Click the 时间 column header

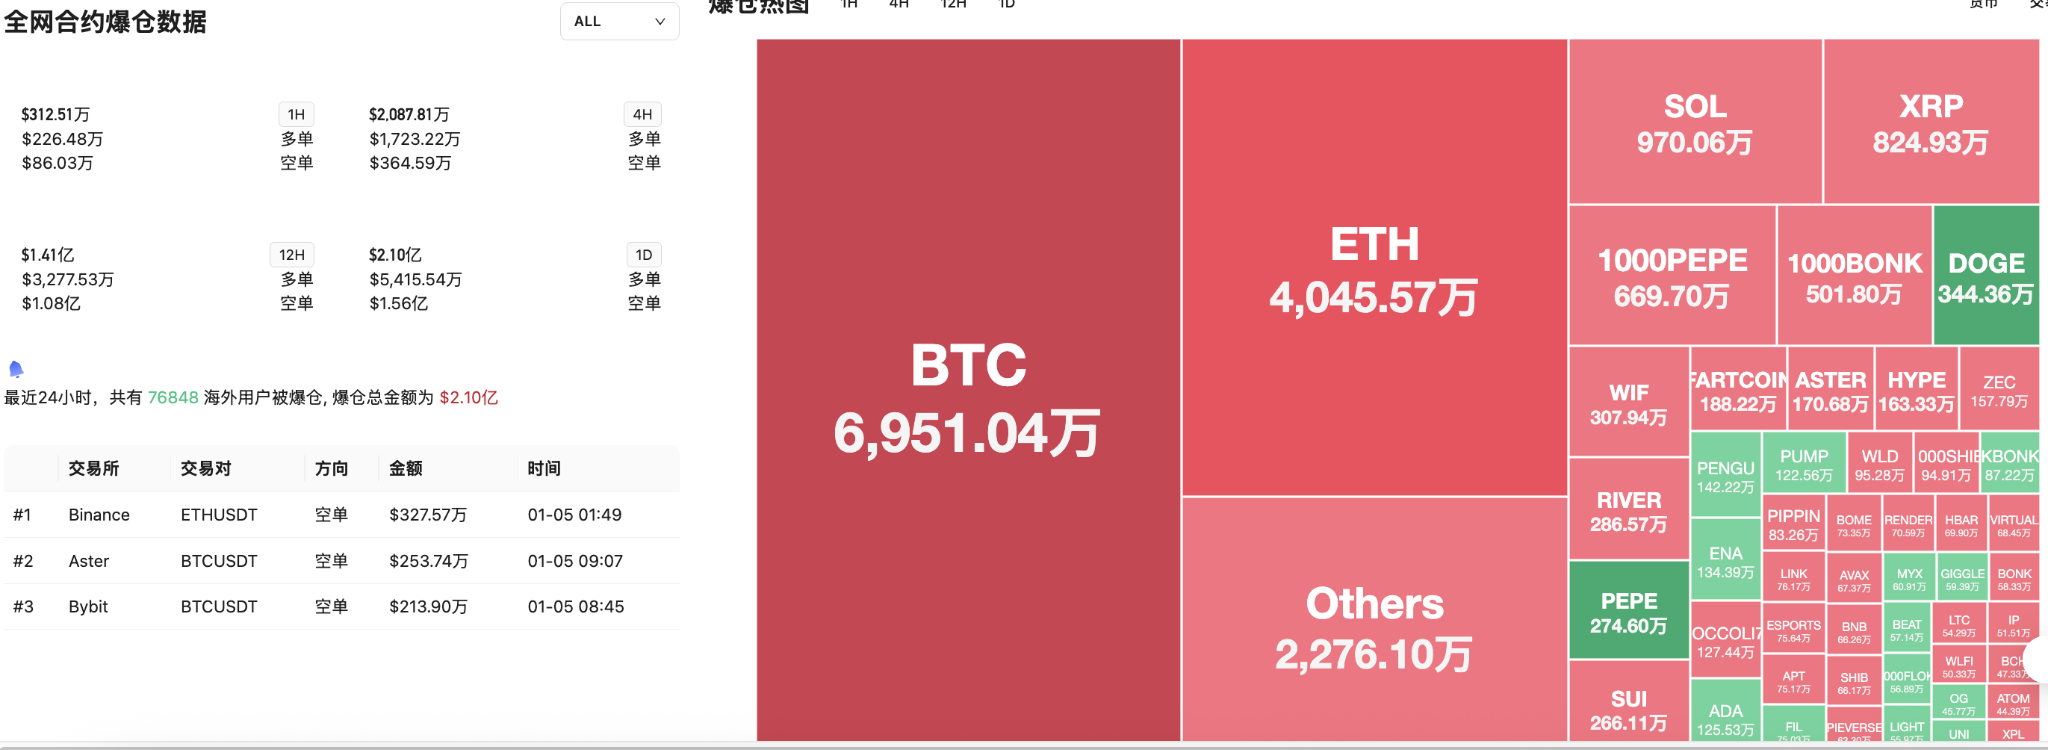click(544, 469)
